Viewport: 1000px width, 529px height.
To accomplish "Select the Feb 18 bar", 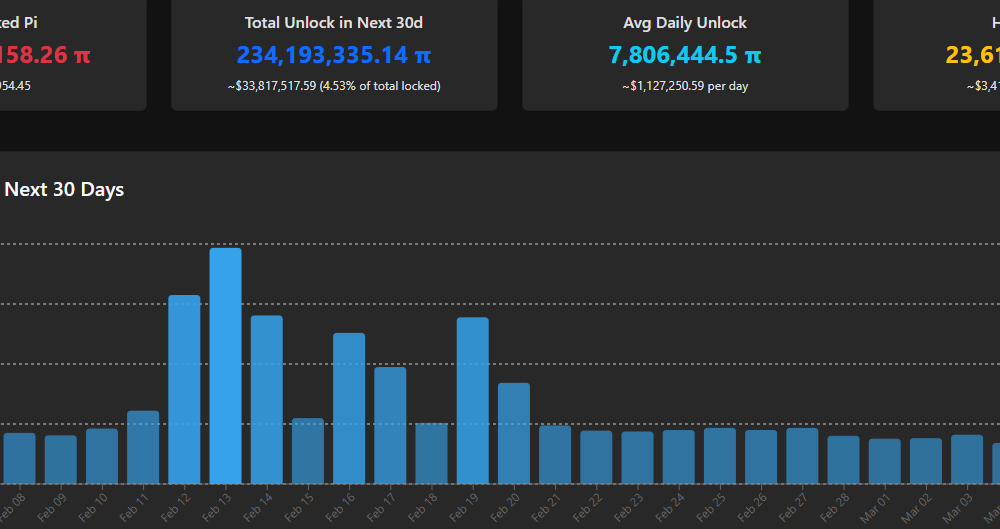I will [431, 453].
